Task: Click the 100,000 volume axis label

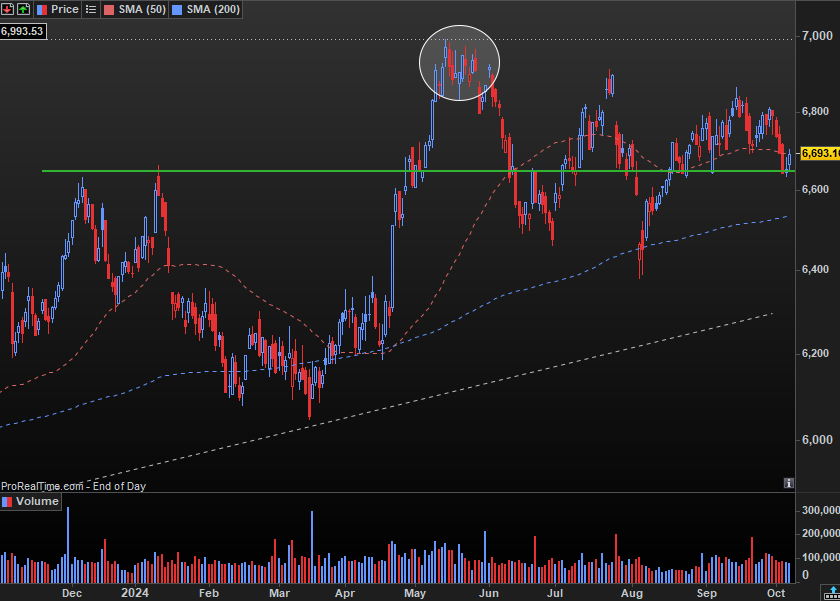Action: [x=821, y=558]
